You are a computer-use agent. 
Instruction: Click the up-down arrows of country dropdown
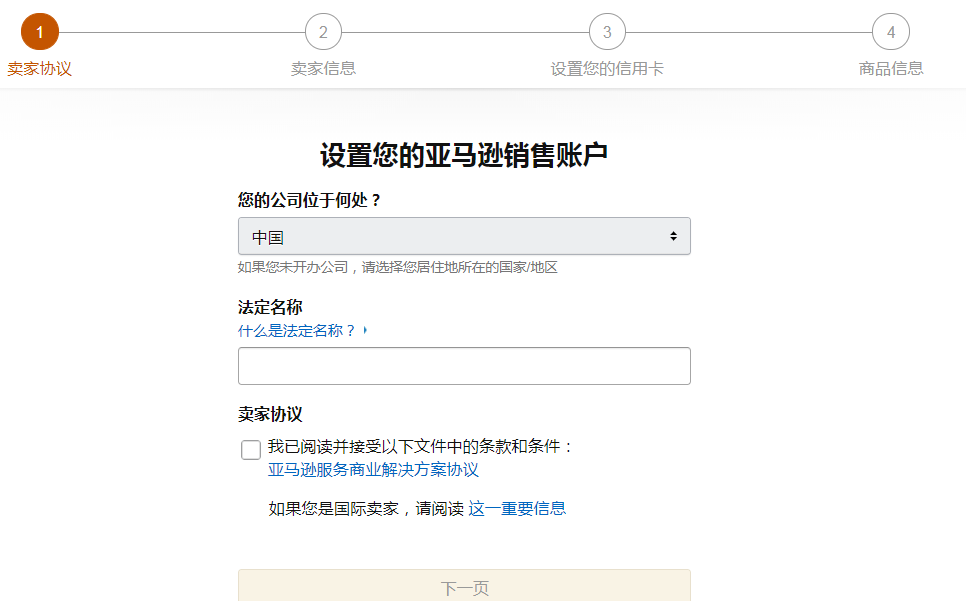pos(673,236)
